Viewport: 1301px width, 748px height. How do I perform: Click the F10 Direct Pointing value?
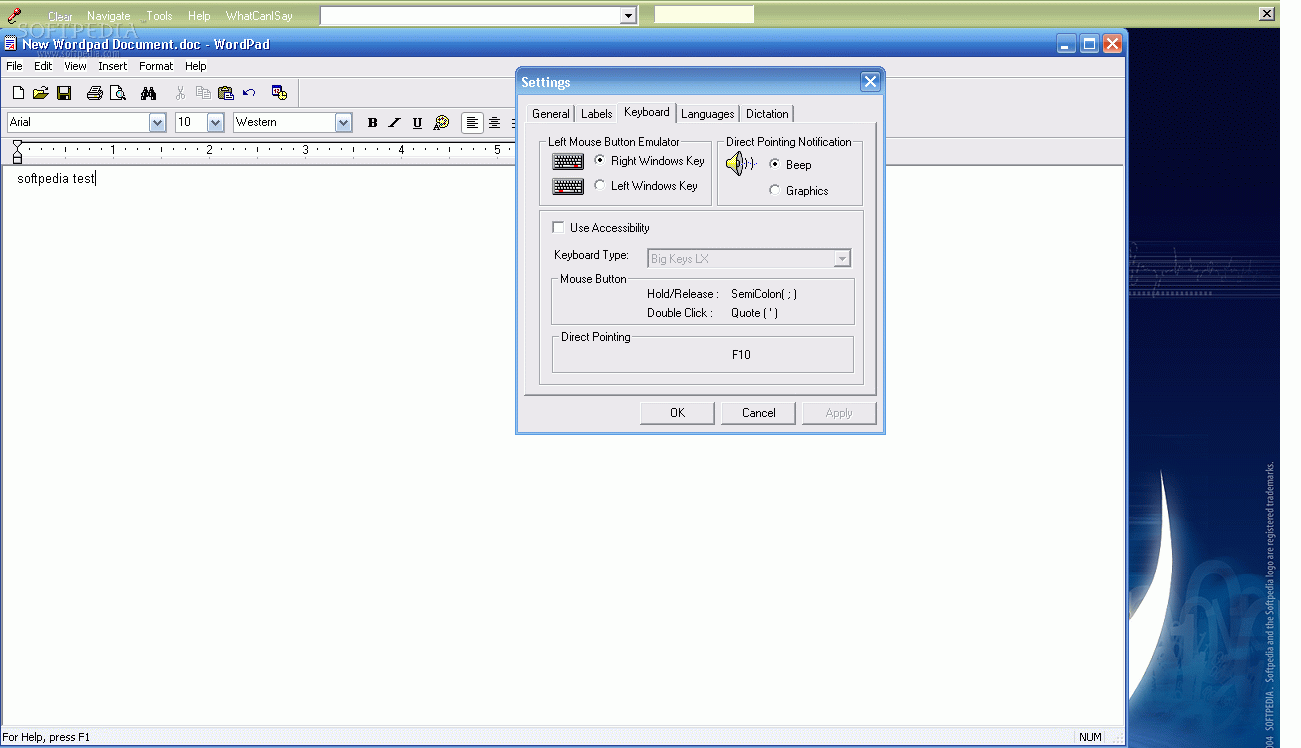pyautogui.click(x=741, y=355)
